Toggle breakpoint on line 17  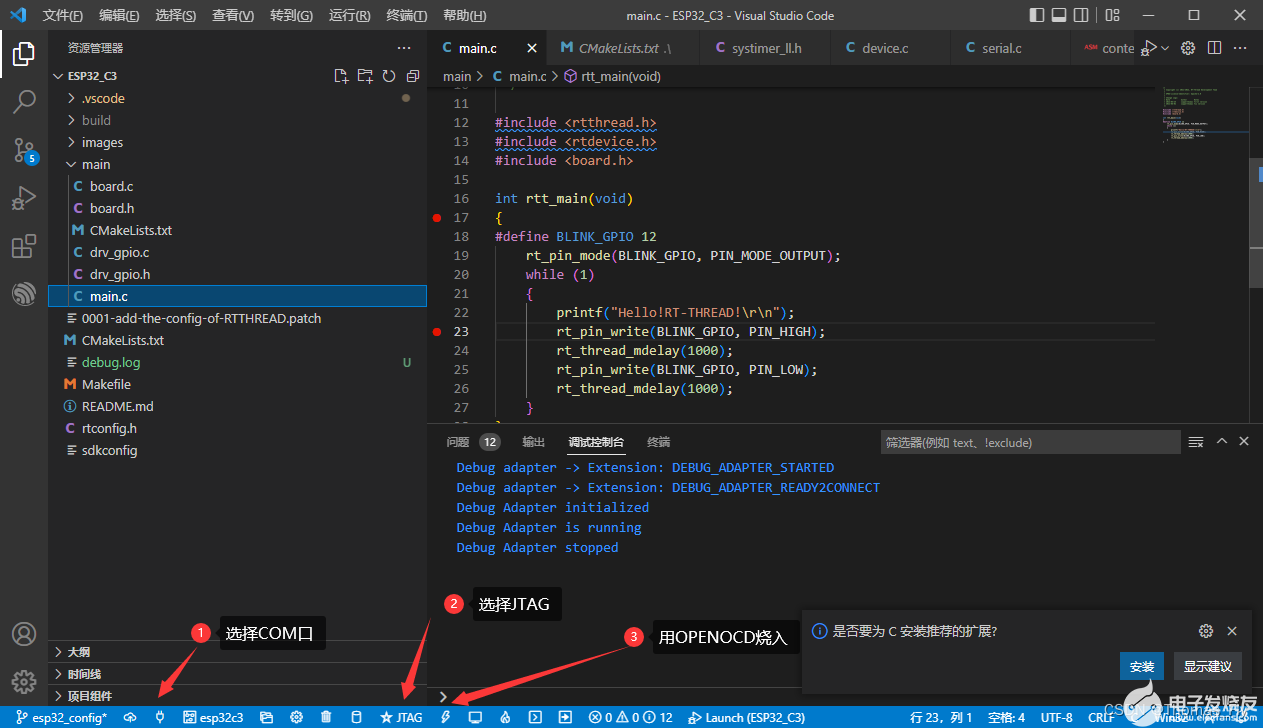[436, 217]
